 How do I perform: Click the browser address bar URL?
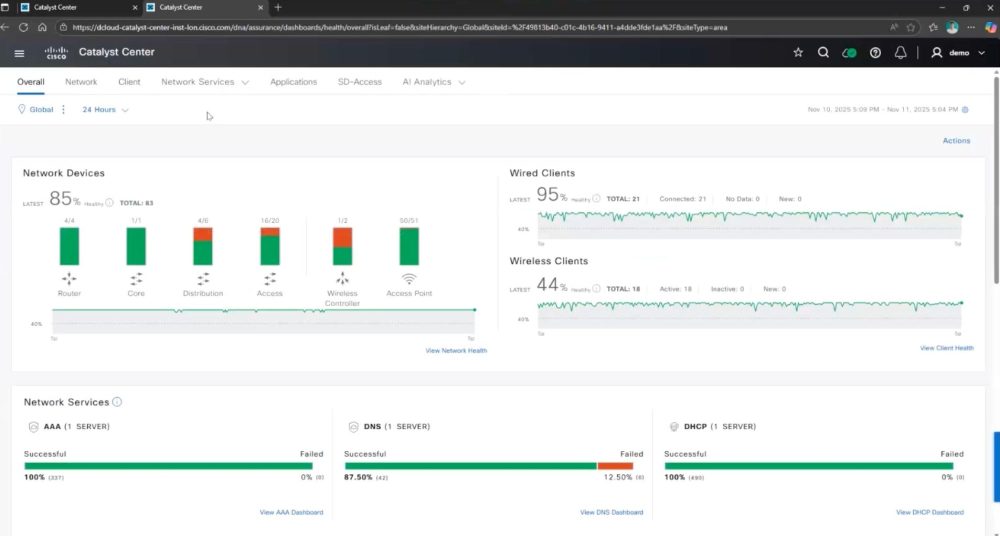pyautogui.click(x=400, y=27)
